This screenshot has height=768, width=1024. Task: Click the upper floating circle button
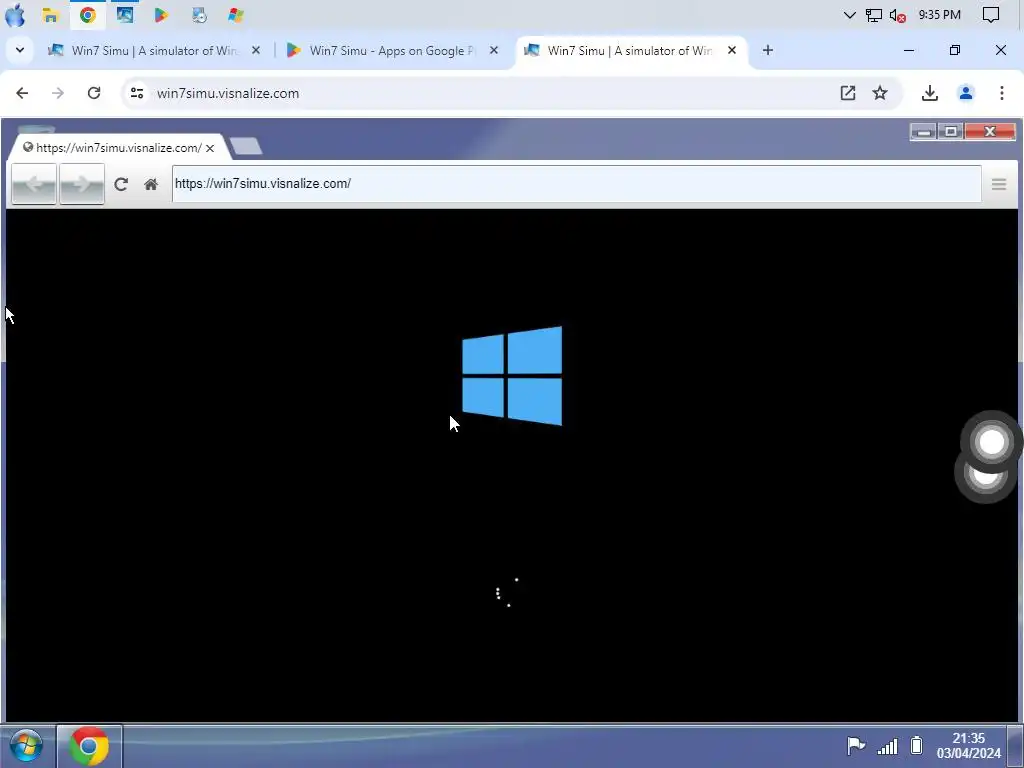point(992,441)
